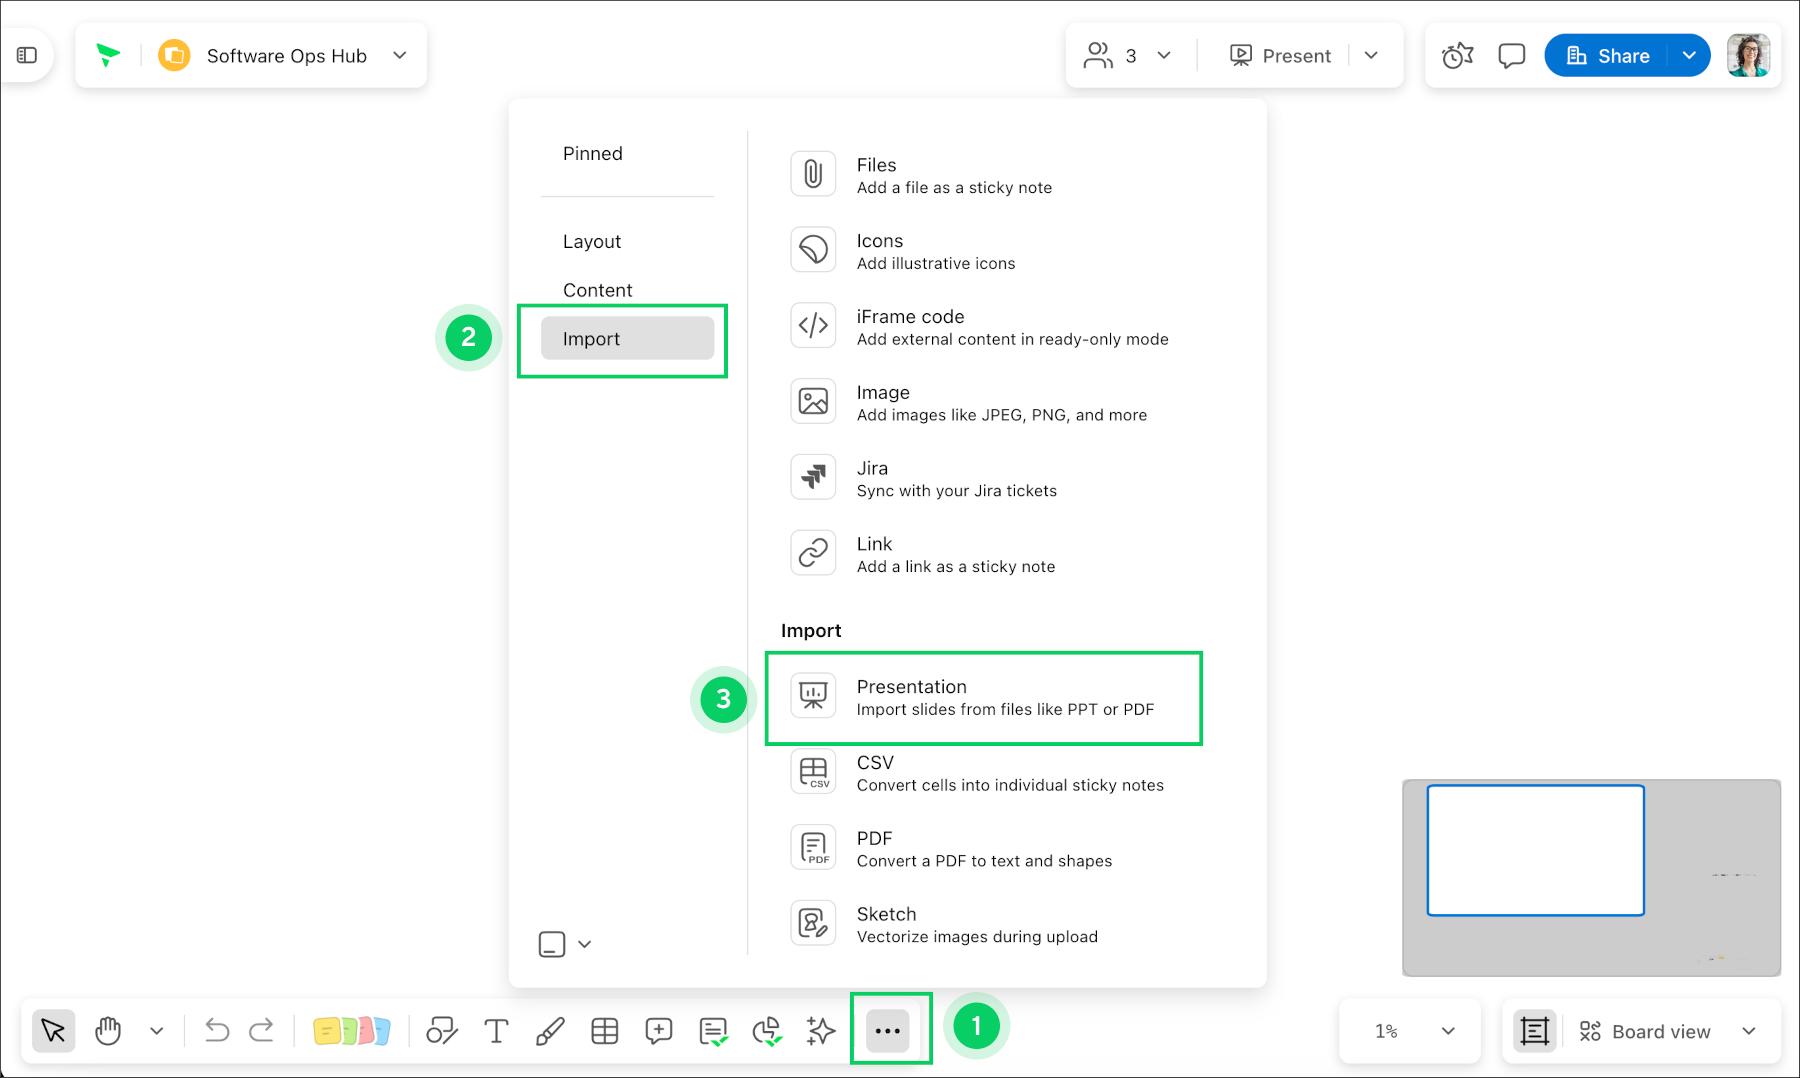
Task: Open the chart check tool
Action: (x=767, y=1031)
